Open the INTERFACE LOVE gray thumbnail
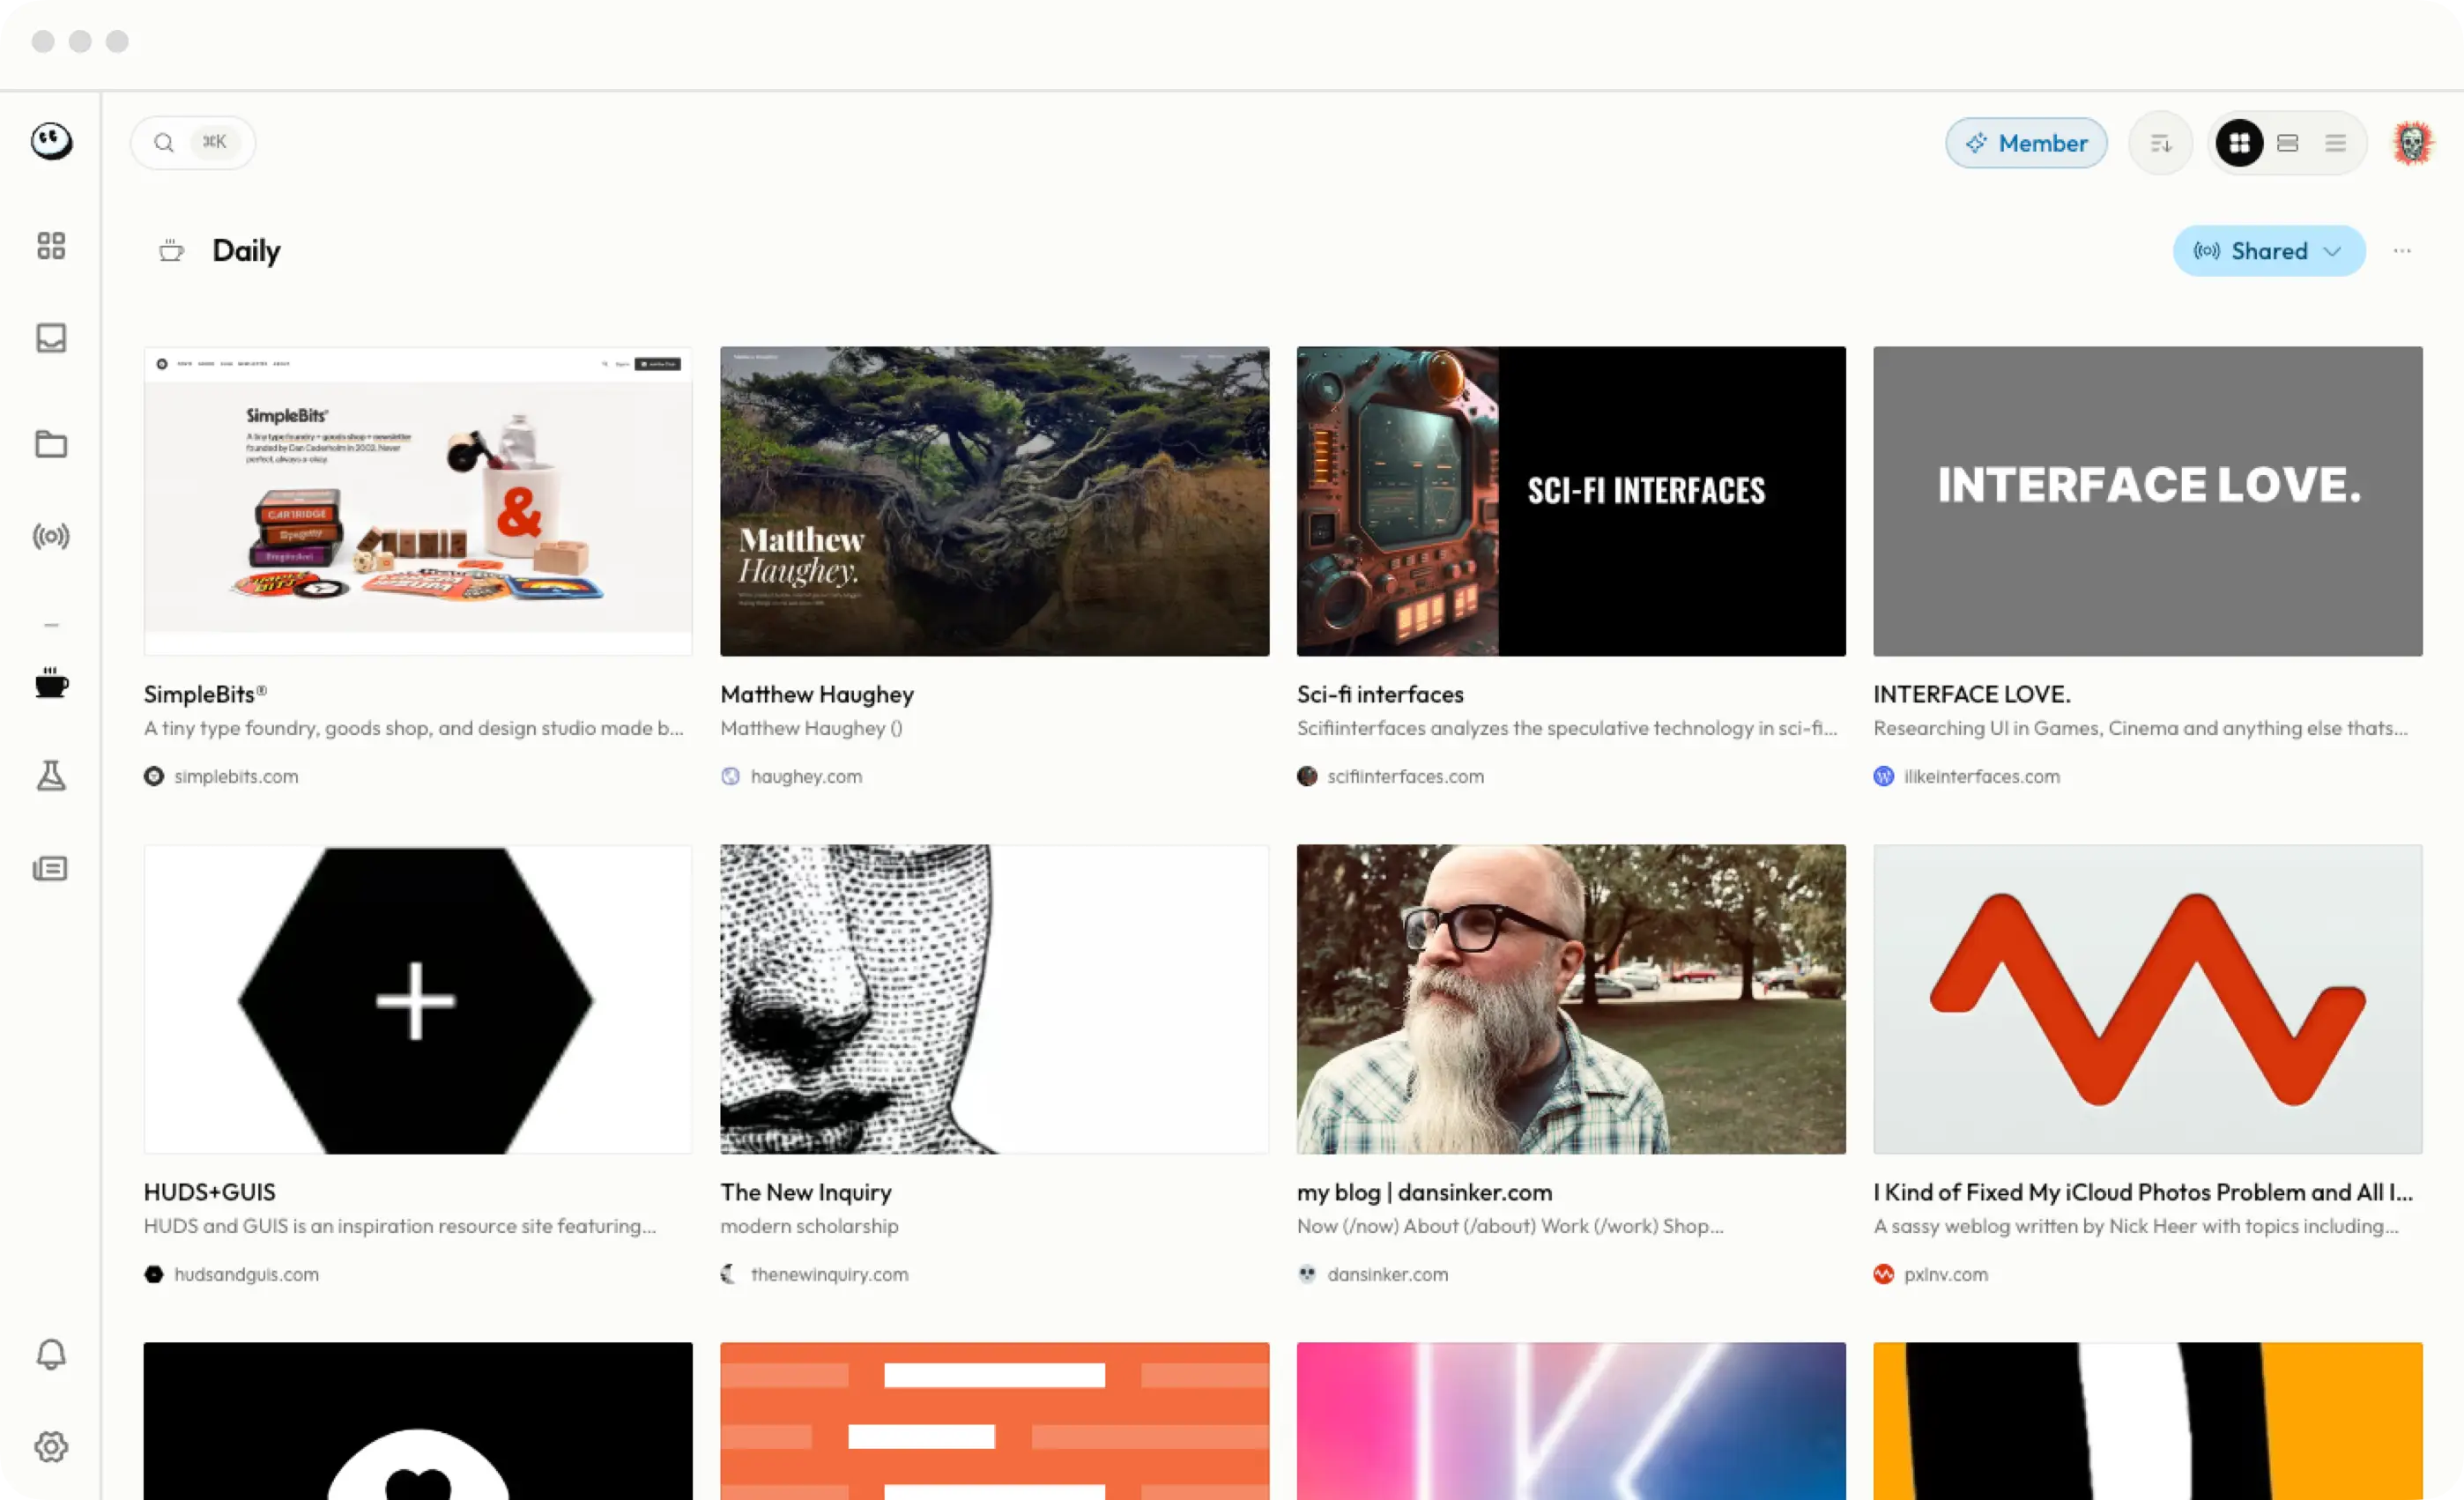 click(2147, 501)
